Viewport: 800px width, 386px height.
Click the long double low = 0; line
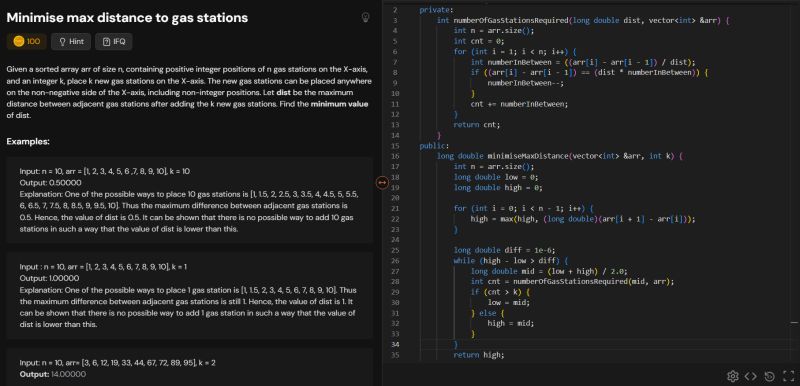point(496,177)
